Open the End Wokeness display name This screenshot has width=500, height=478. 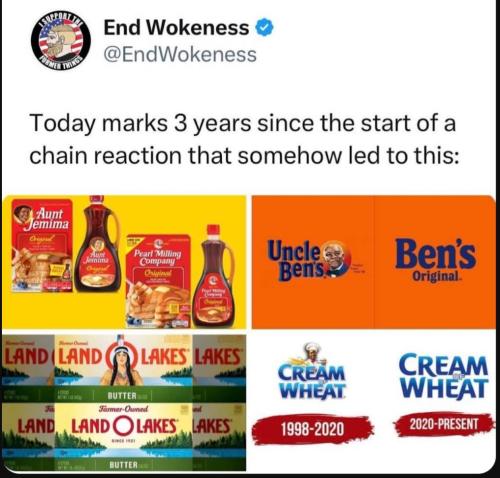click(176, 28)
